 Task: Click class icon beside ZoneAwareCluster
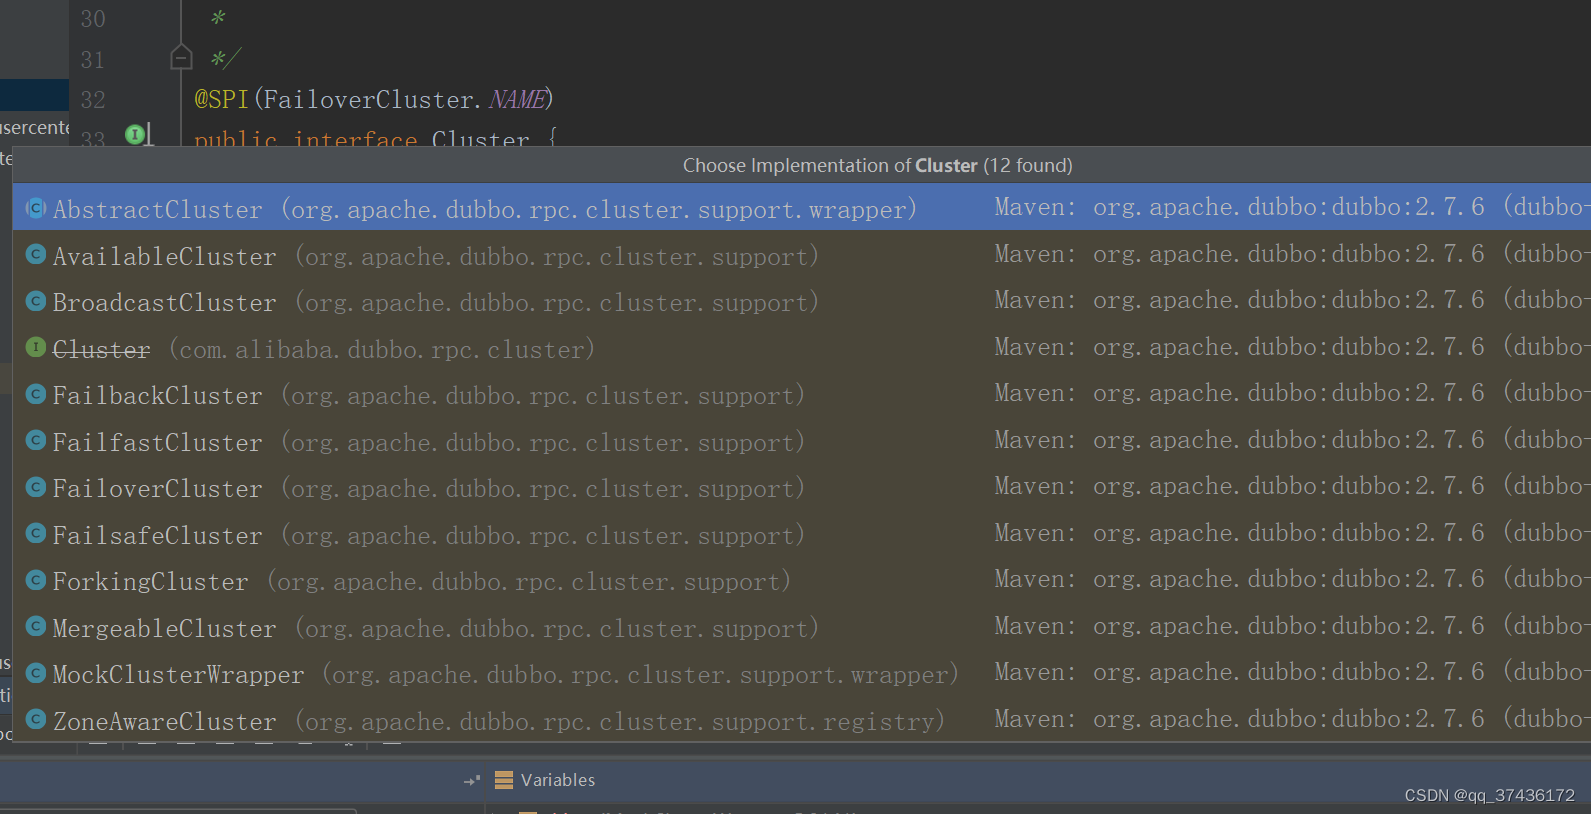(x=36, y=719)
